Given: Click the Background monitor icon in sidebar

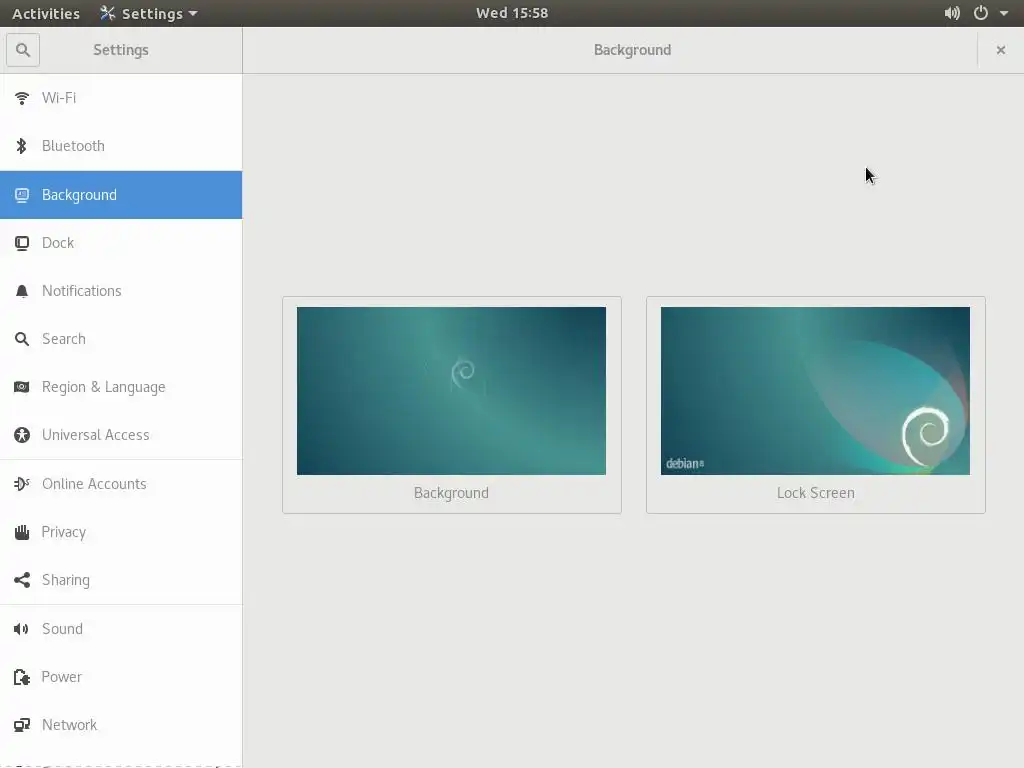Looking at the screenshot, I should (22, 195).
